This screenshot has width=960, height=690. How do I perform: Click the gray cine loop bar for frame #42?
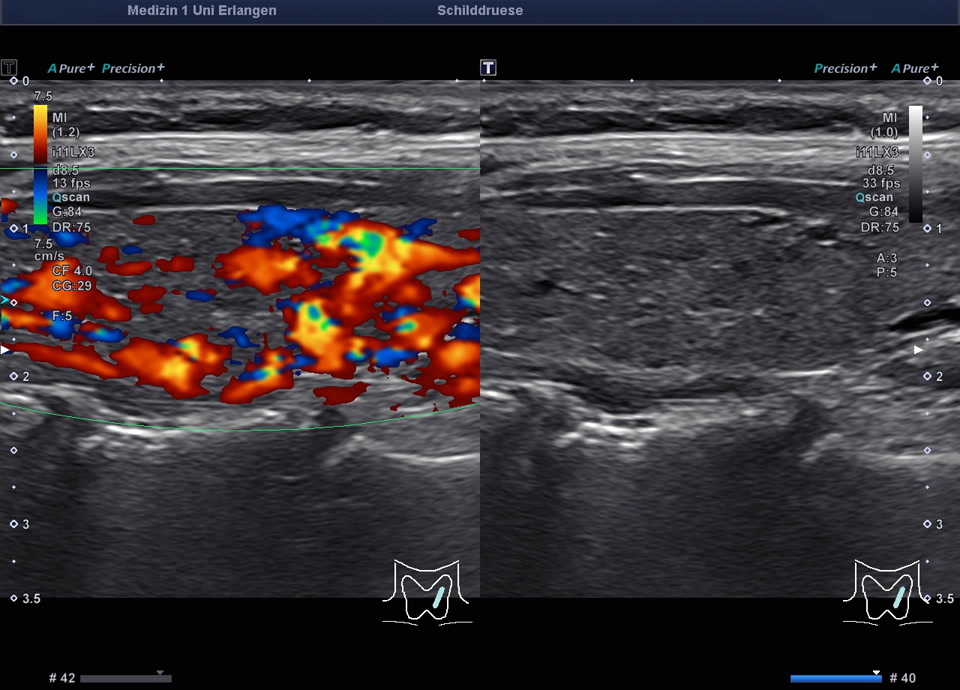point(125,679)
